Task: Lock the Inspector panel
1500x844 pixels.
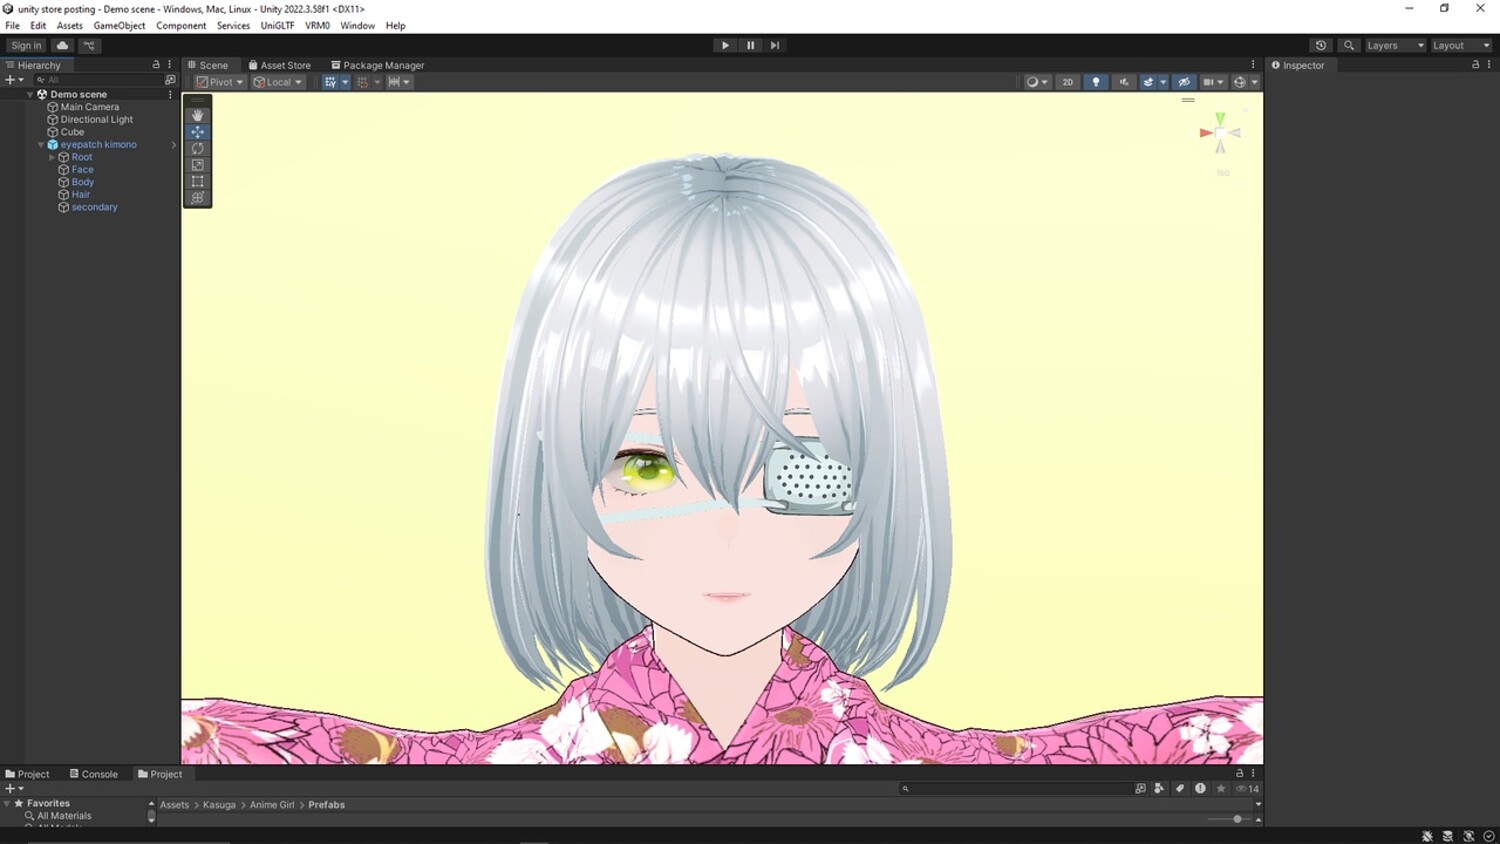Action: coord(1475,65)
